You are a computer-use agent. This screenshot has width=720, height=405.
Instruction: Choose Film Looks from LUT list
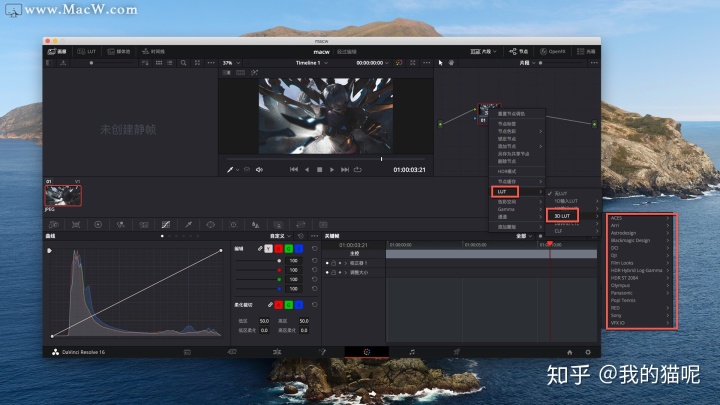coord(640,263)
